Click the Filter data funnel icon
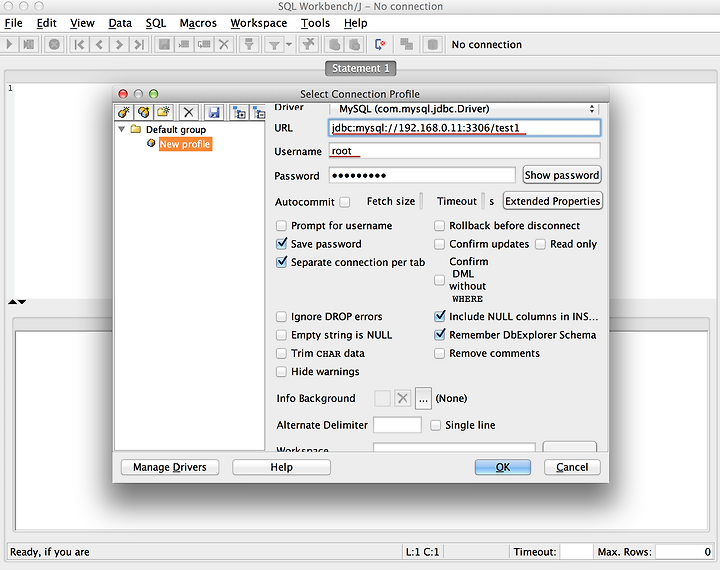This screenshot has height=570, width=720. 274,45
